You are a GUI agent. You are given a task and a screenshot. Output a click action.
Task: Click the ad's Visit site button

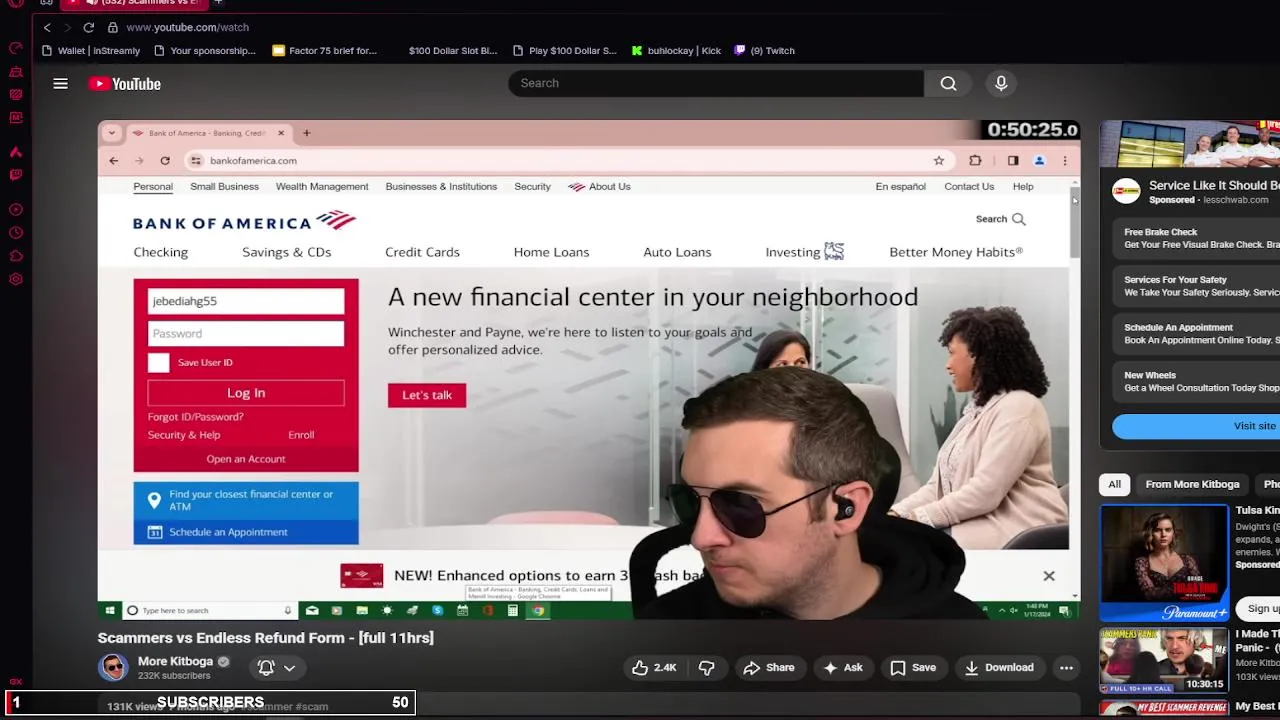(x=1196, y=426)
